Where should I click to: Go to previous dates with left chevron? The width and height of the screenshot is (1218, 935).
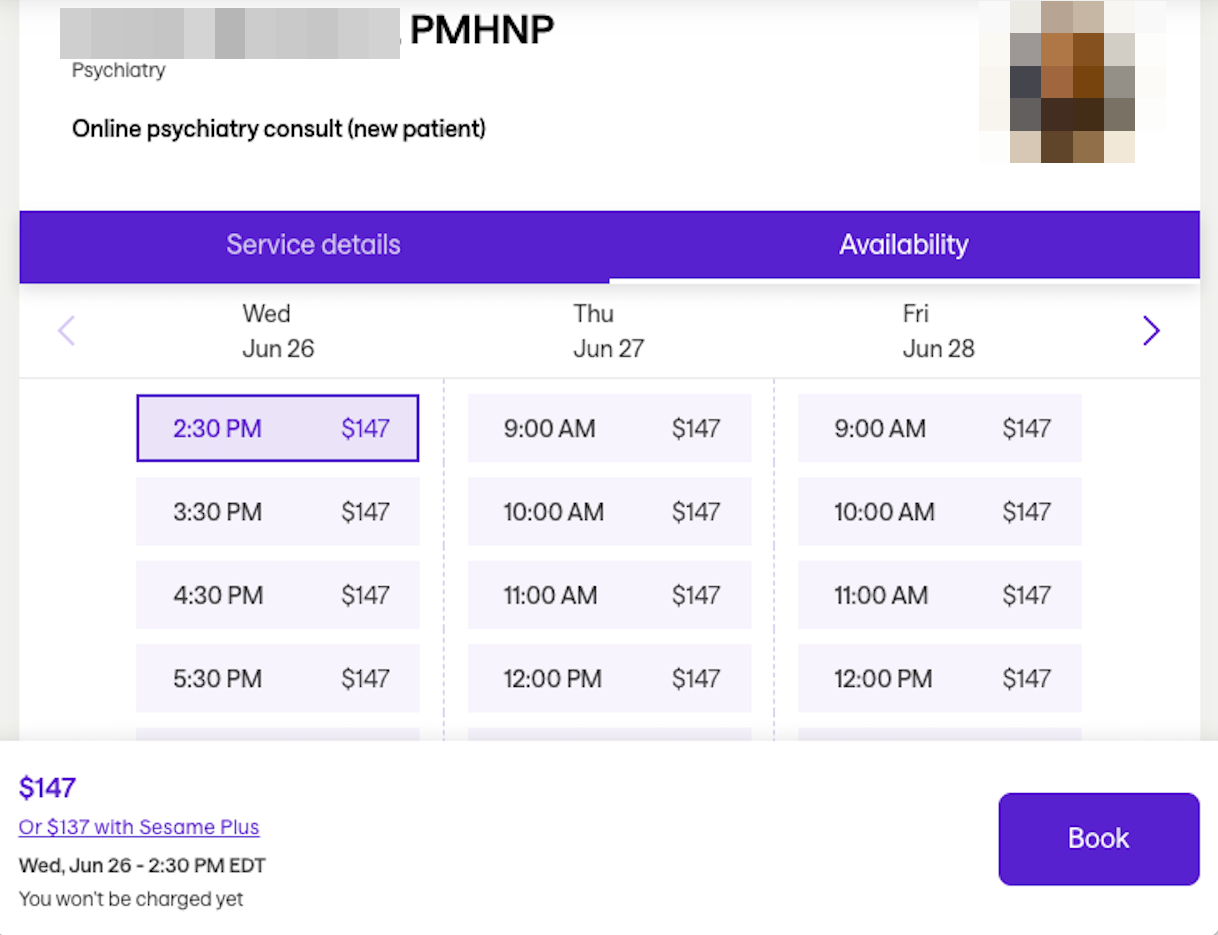coord(67,331)
